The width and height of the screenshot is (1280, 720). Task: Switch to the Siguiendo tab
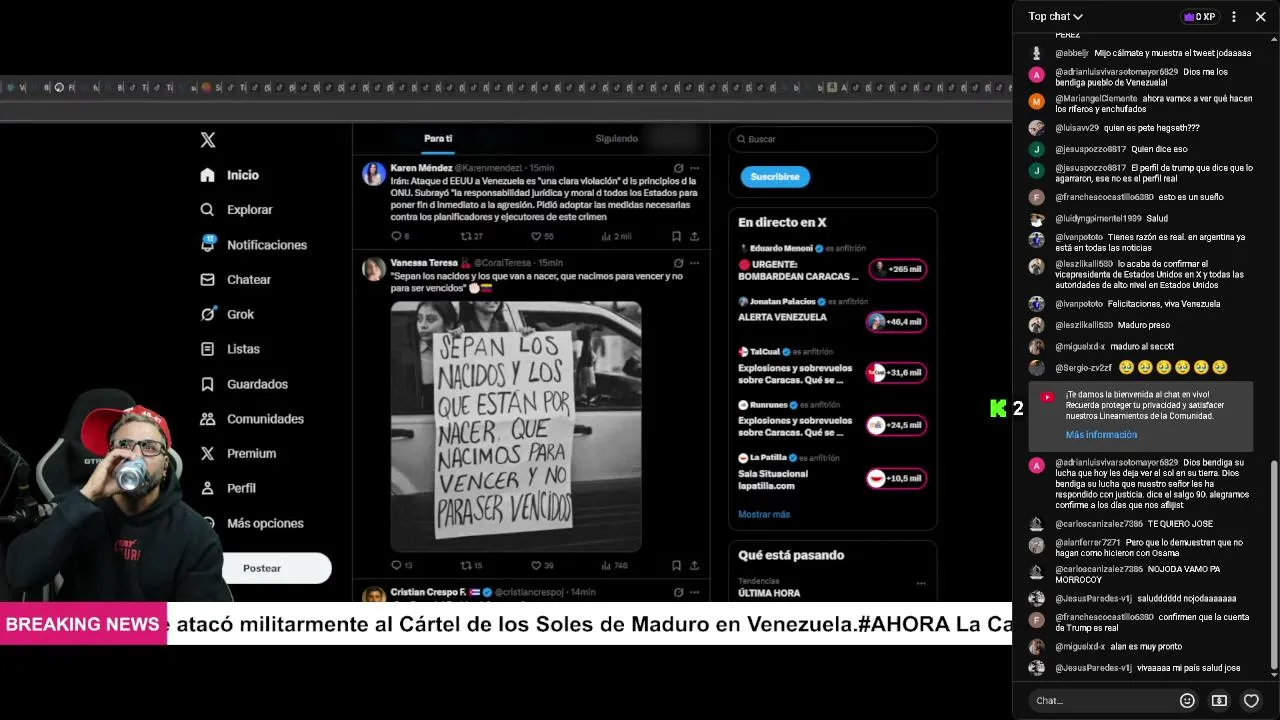616,139
